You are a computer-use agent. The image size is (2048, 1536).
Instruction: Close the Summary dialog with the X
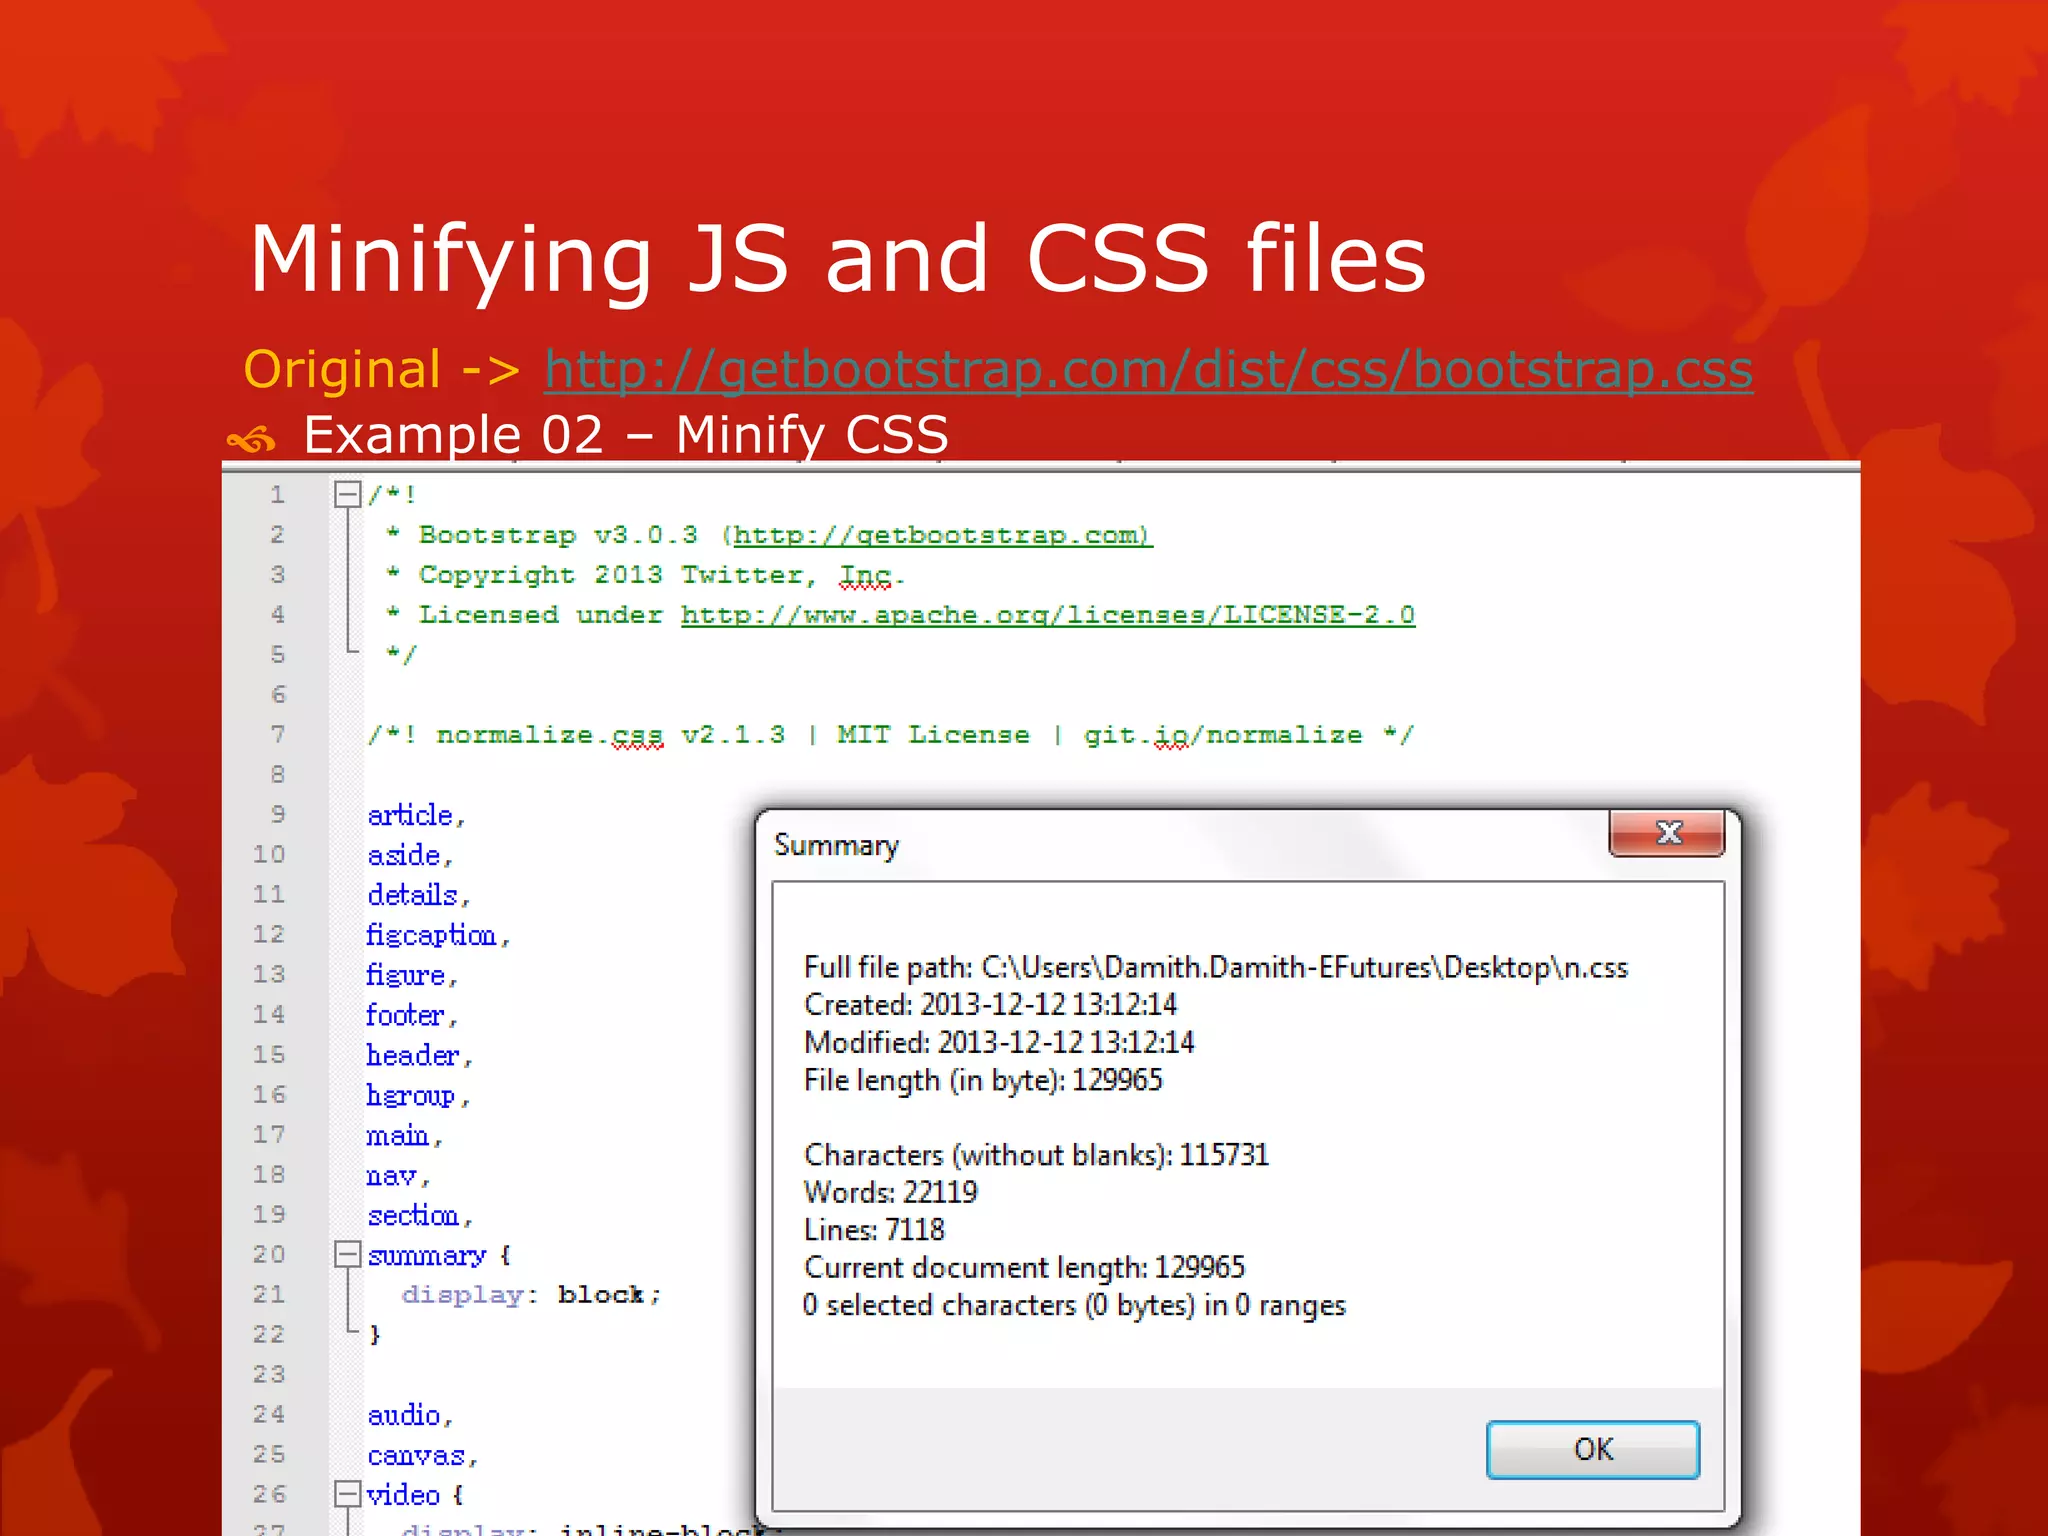click(x=1667, y=833)
